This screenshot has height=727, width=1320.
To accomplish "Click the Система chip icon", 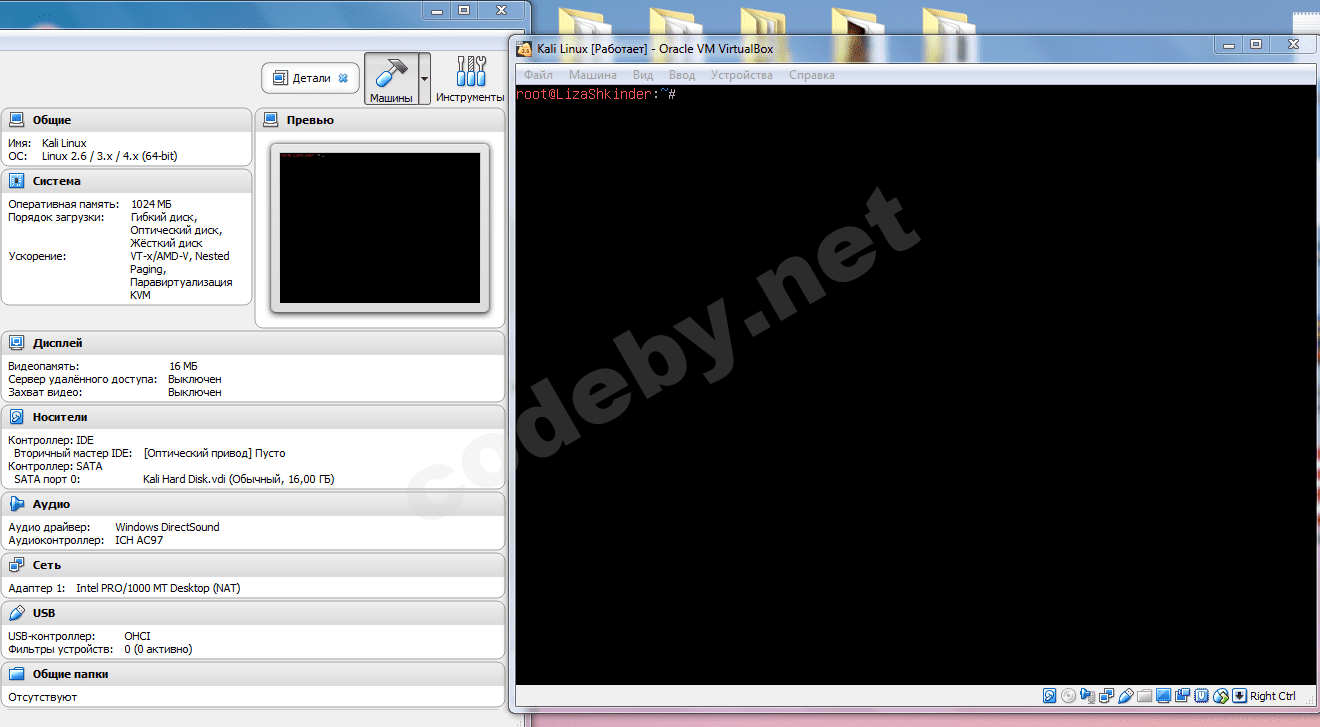I will [x=17, y=181].
